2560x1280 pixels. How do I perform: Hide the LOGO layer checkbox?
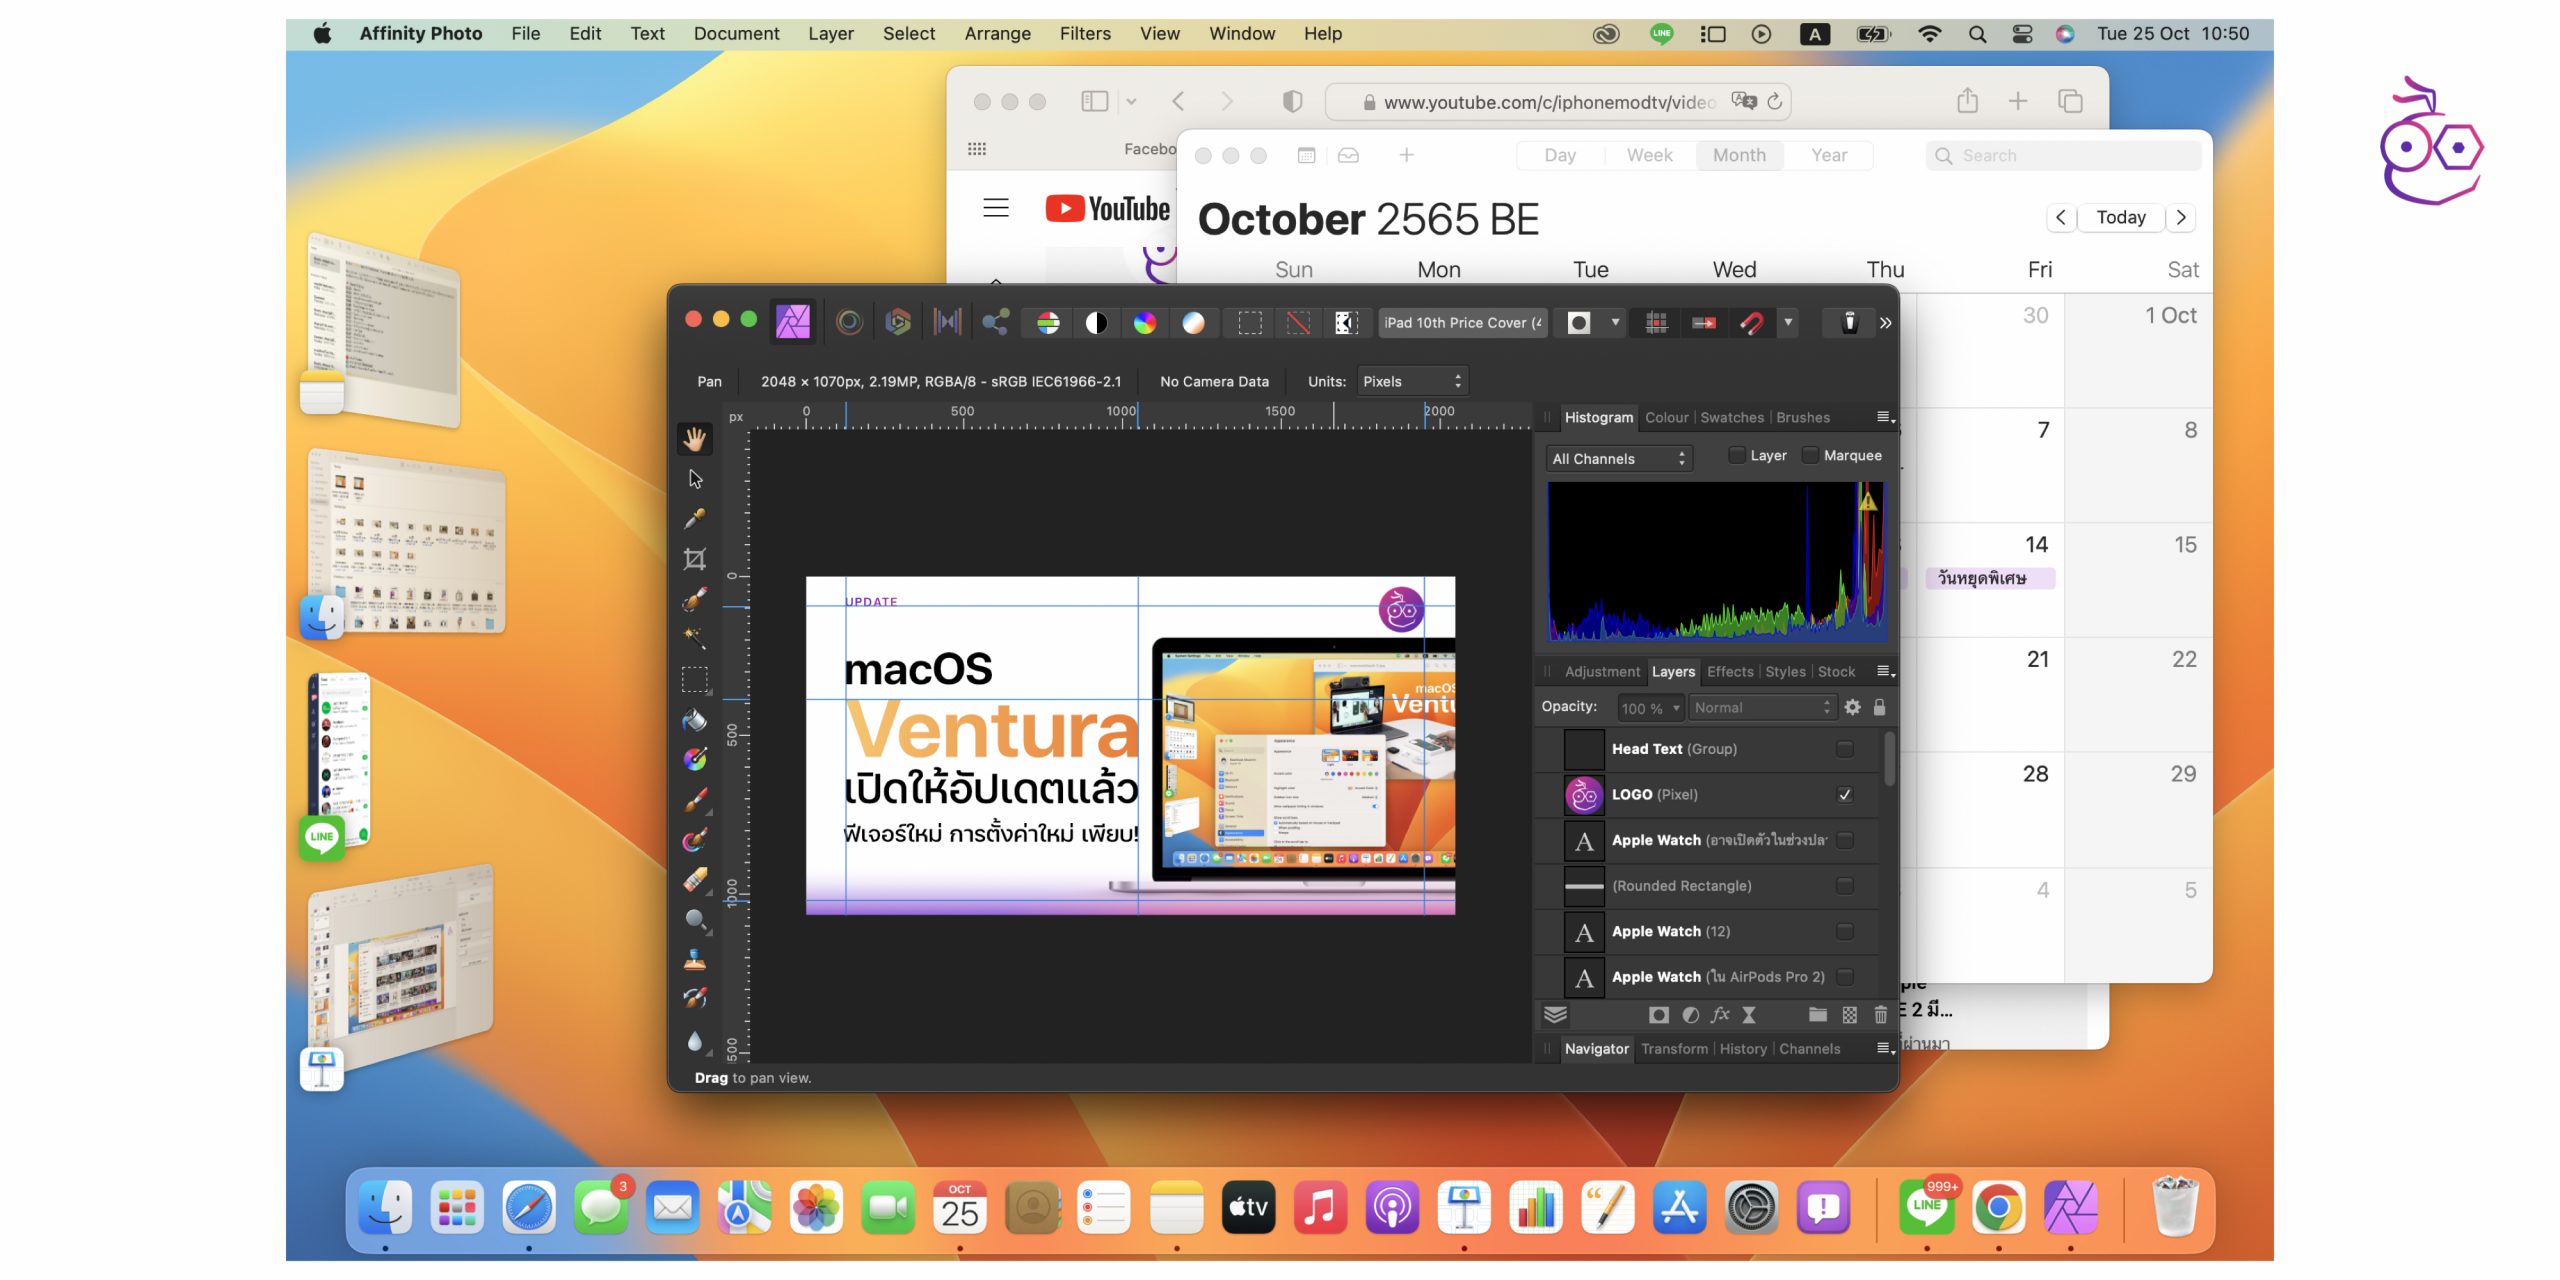(x=1844, y=795)
